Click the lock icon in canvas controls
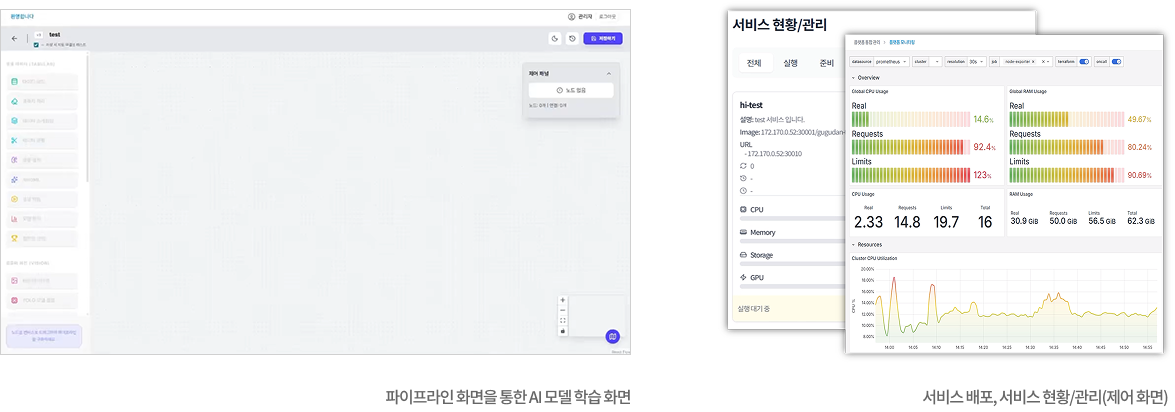 click(562, 330)
